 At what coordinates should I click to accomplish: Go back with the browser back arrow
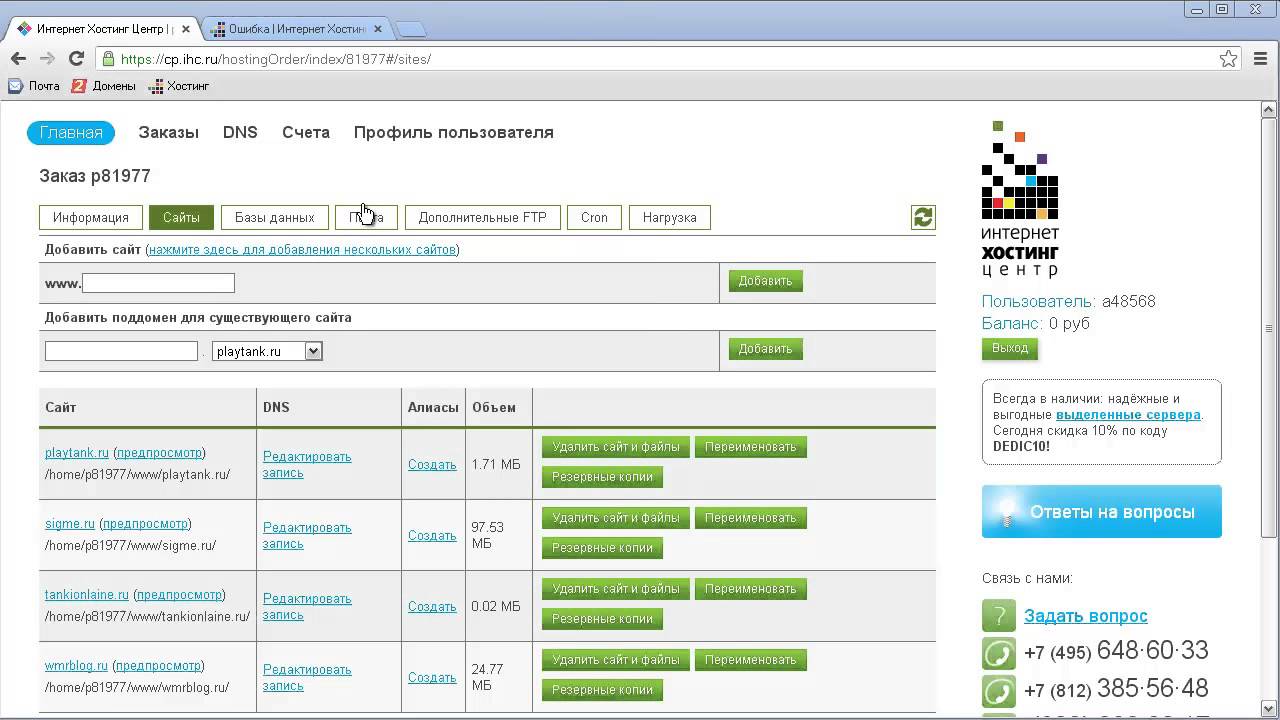(x=18, y=59)
